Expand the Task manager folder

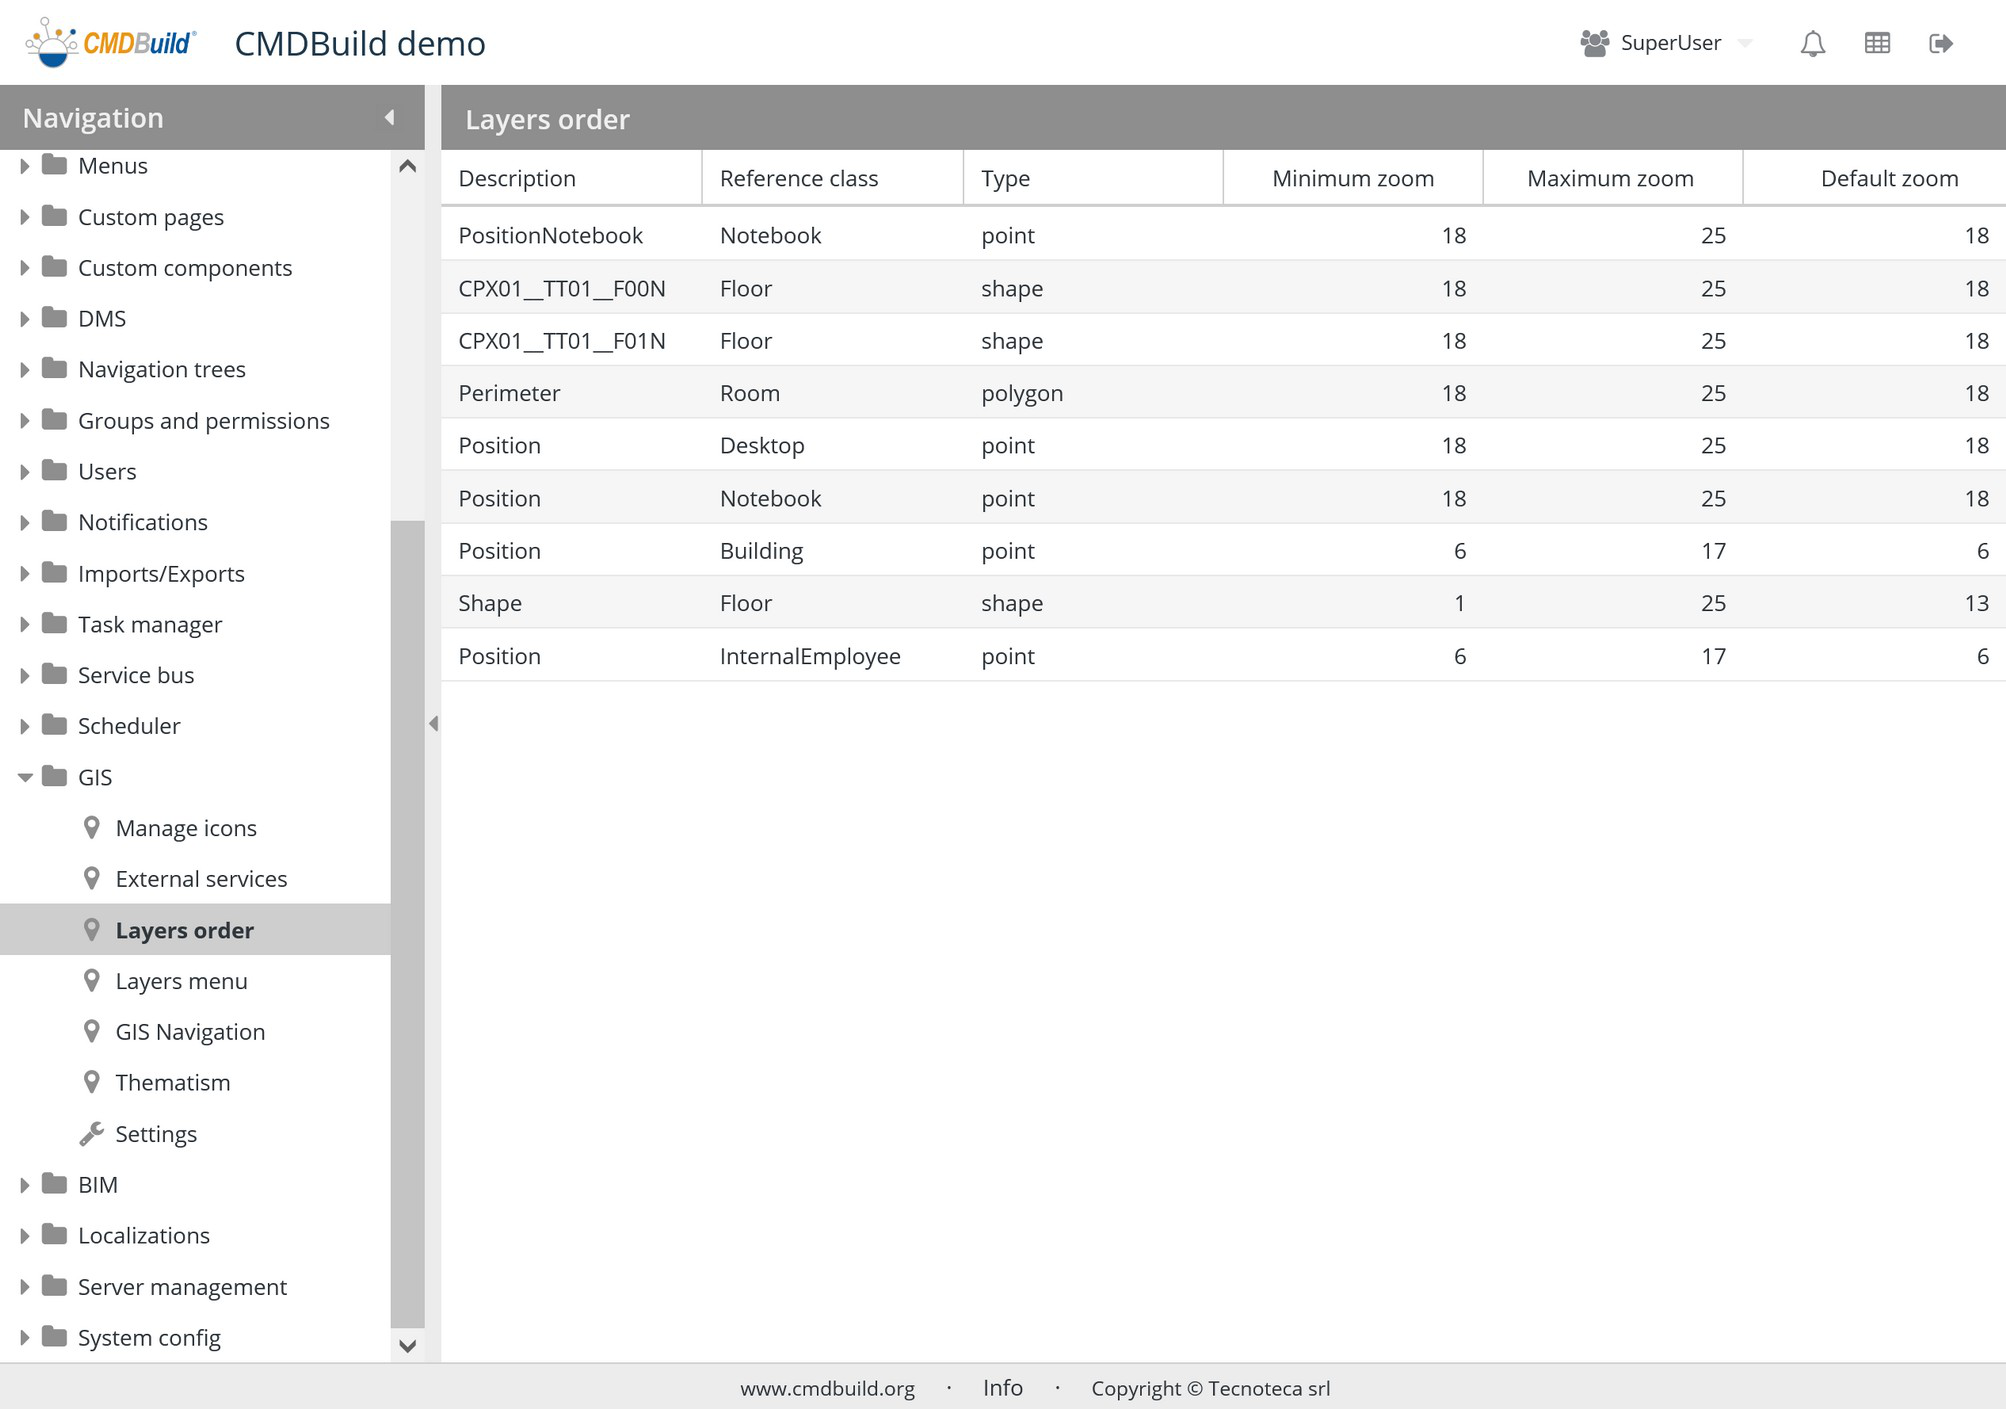click(25, 624)
